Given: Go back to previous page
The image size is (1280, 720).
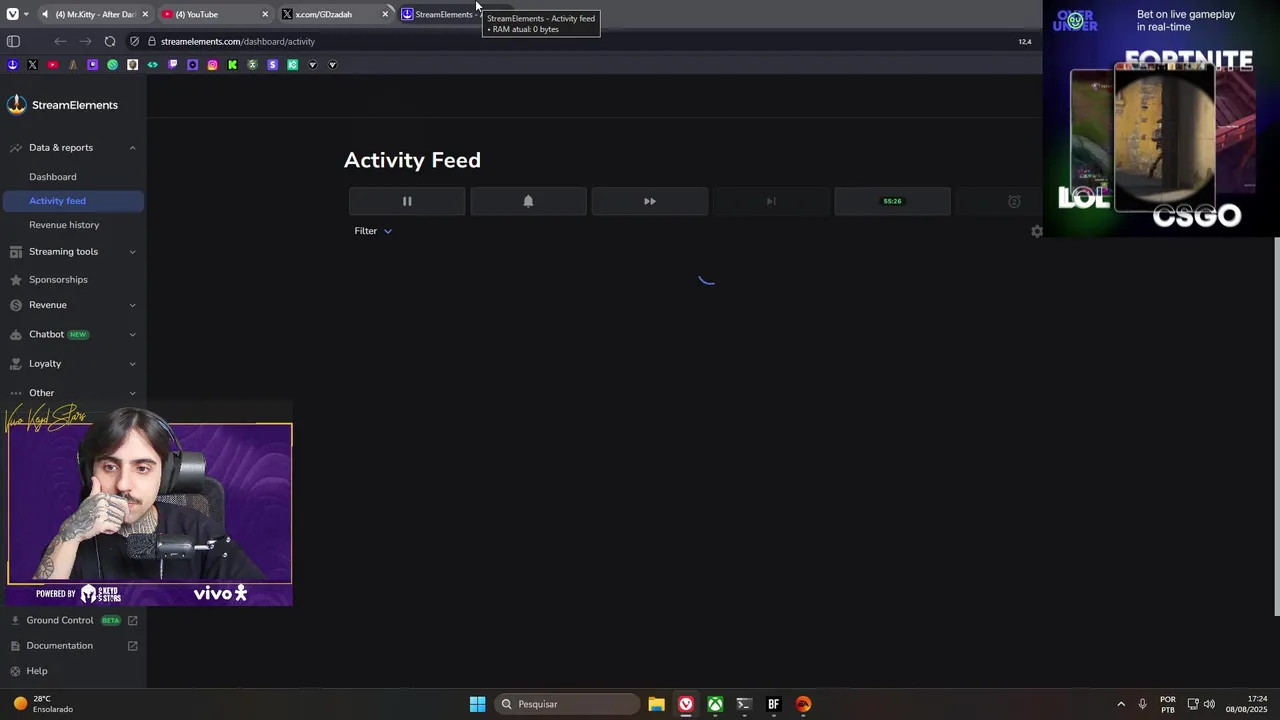Looking at the screenshot, I should coord(61,41).
